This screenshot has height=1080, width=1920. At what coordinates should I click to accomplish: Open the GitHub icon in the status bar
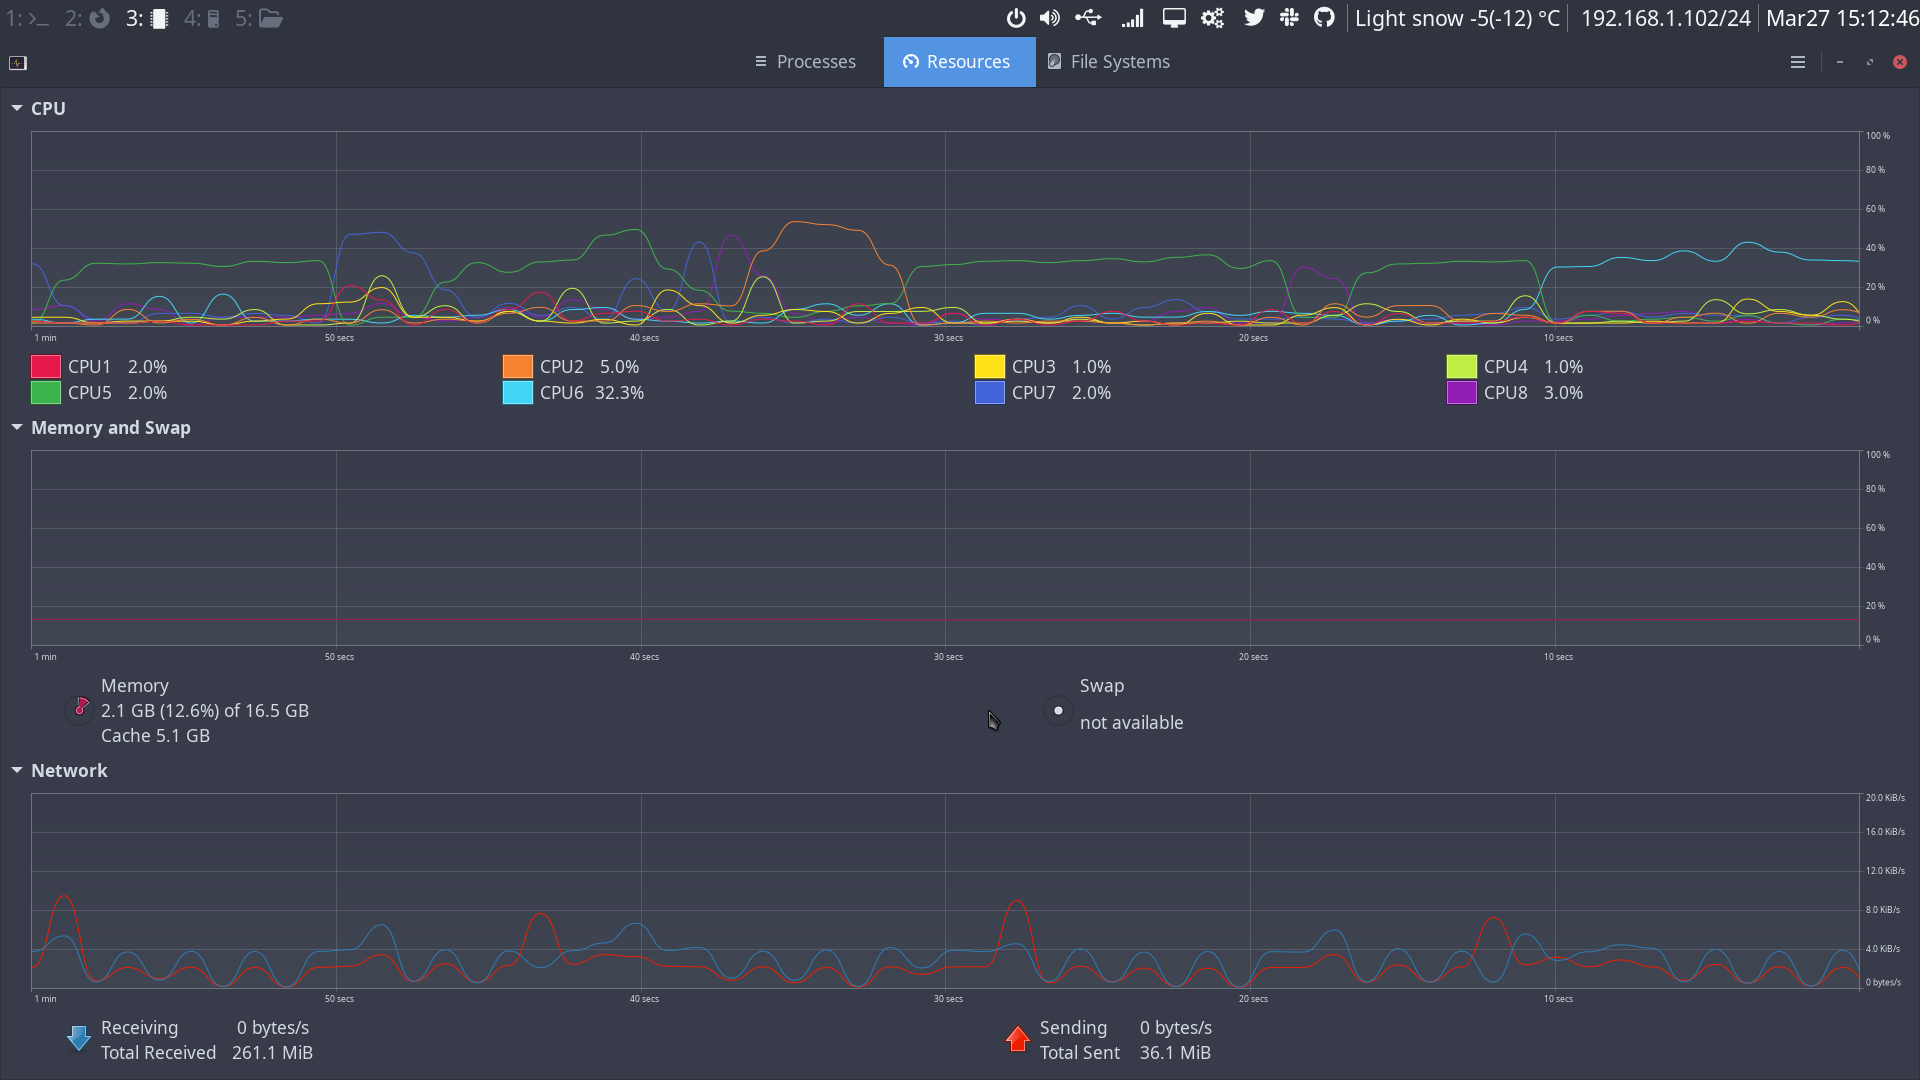coord(1324,17)
